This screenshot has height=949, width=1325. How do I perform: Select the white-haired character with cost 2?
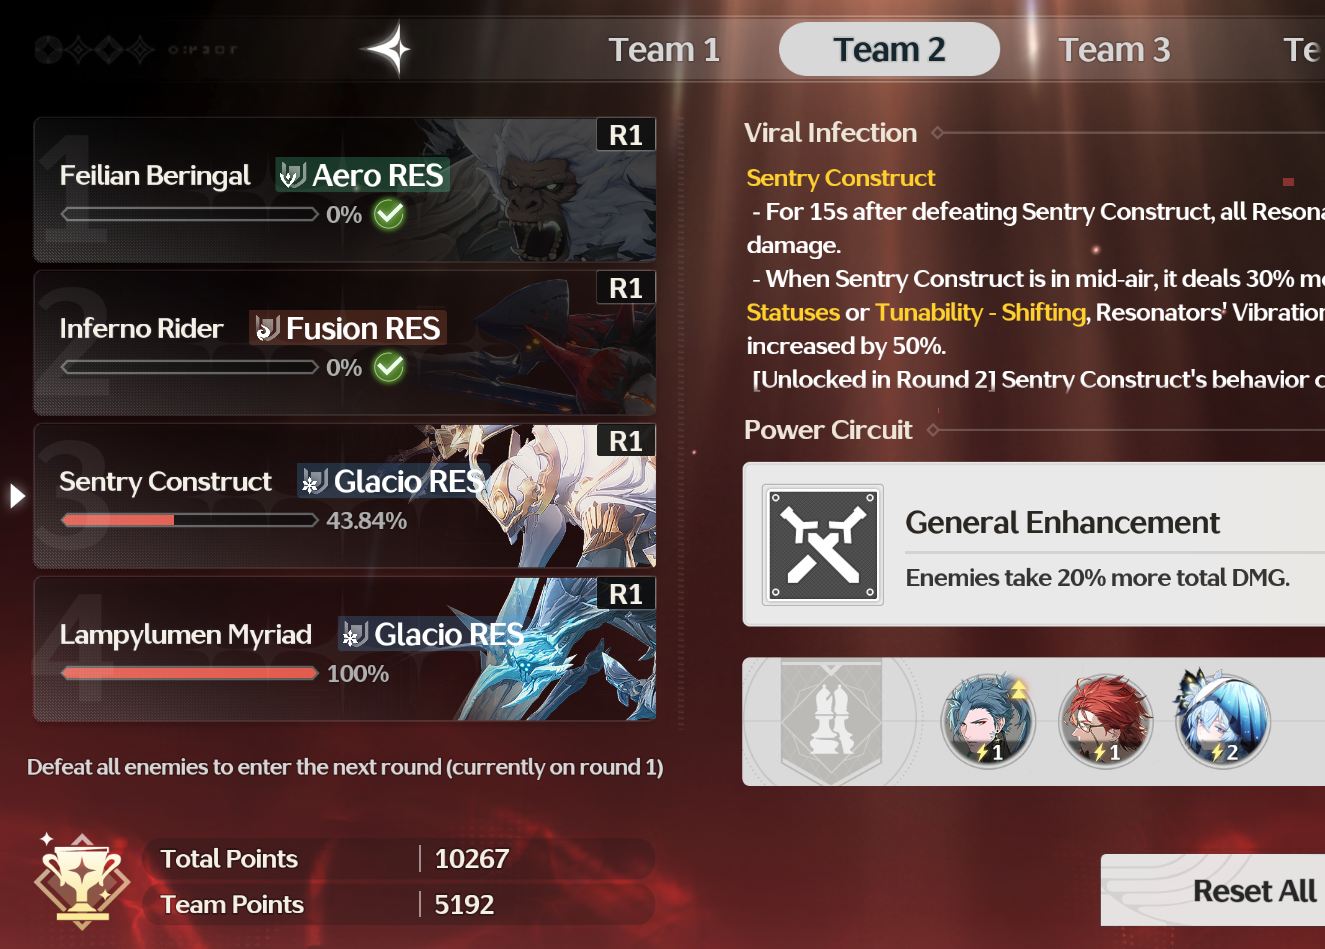(x=1223, y=720)
